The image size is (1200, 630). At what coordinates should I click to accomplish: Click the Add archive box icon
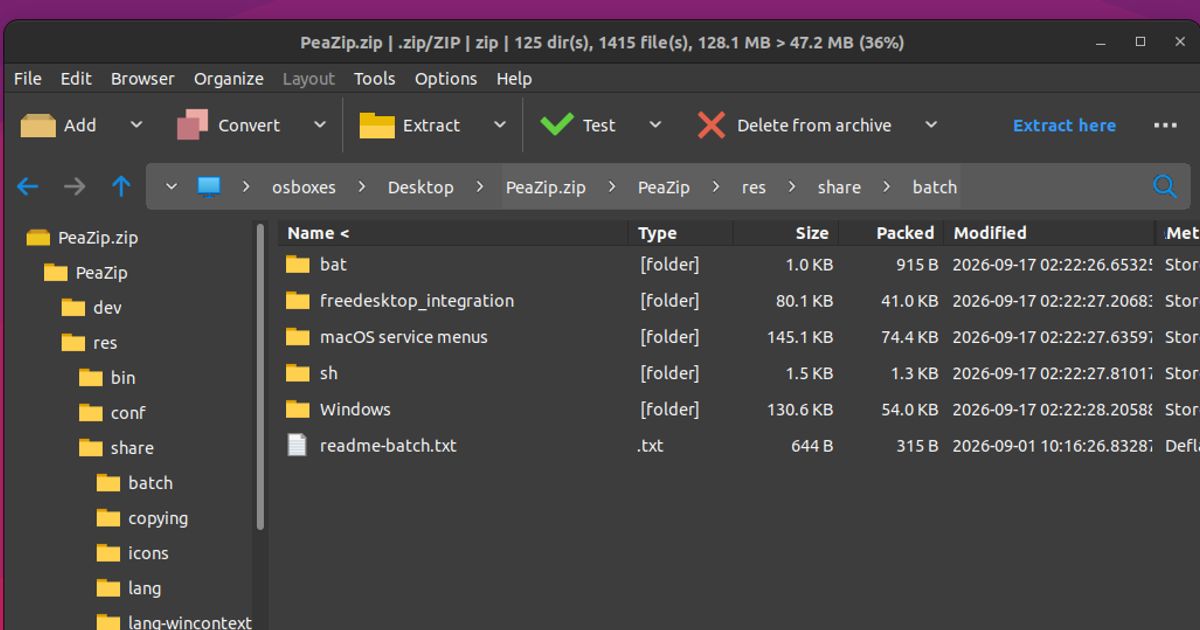click(x=38, y=125)
